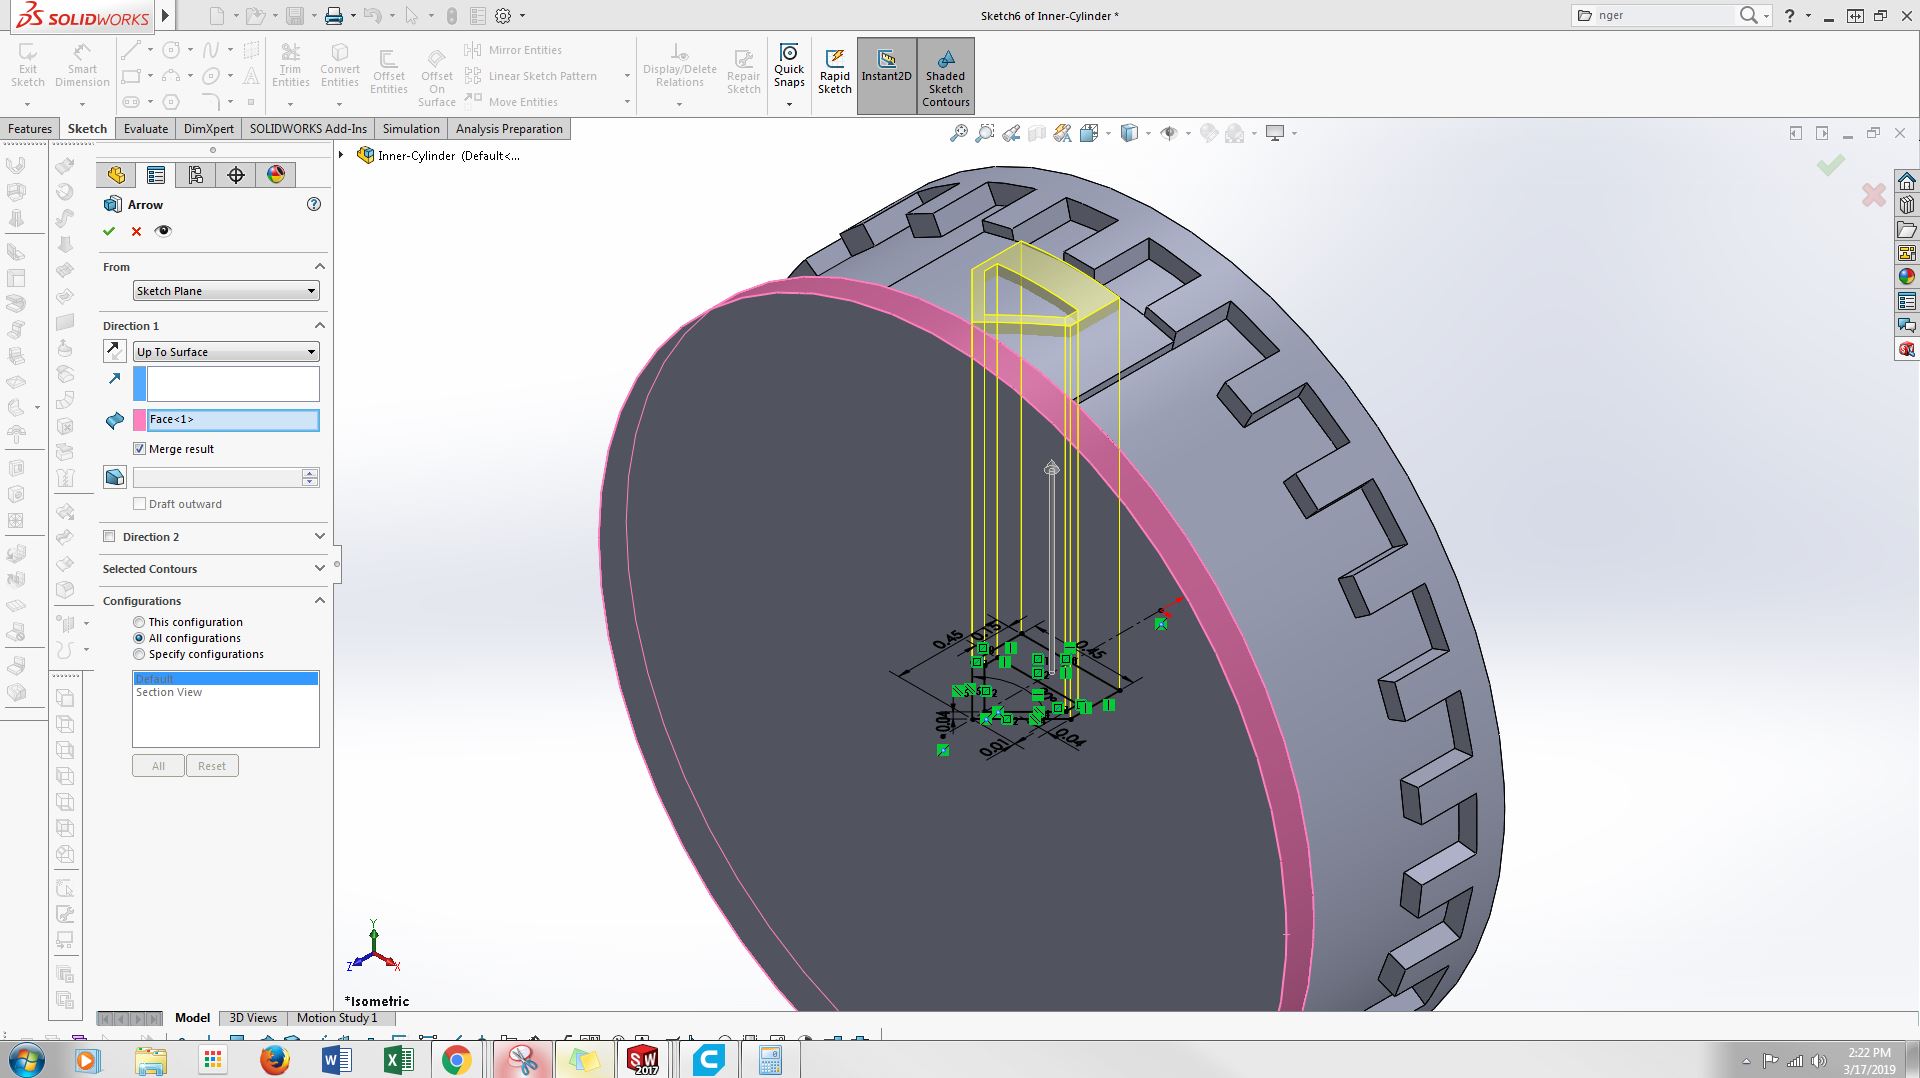
Task: Switch to the Features tab
Action: pyautogui.click(x=30, y=129)
